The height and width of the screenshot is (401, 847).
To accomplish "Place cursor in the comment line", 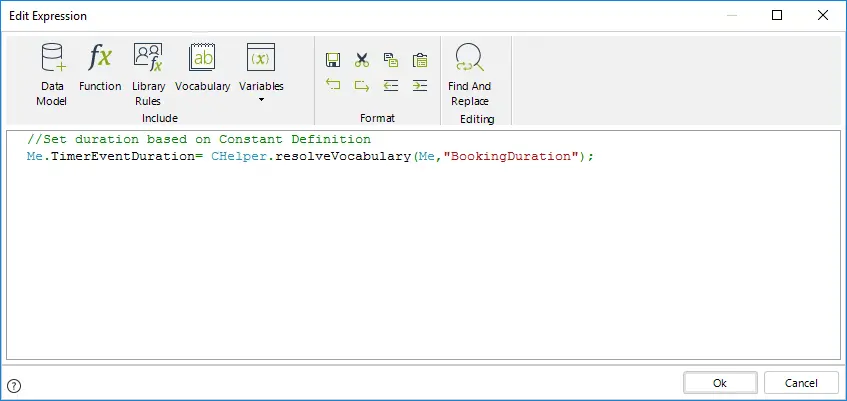I will pyautogui.click(x=199, y=139).
